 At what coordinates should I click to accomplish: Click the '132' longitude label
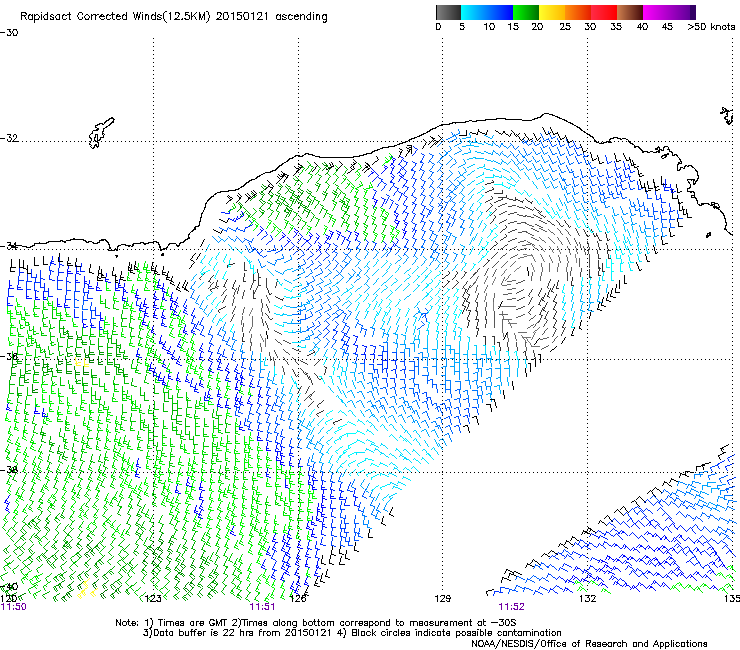click(587, 599)
